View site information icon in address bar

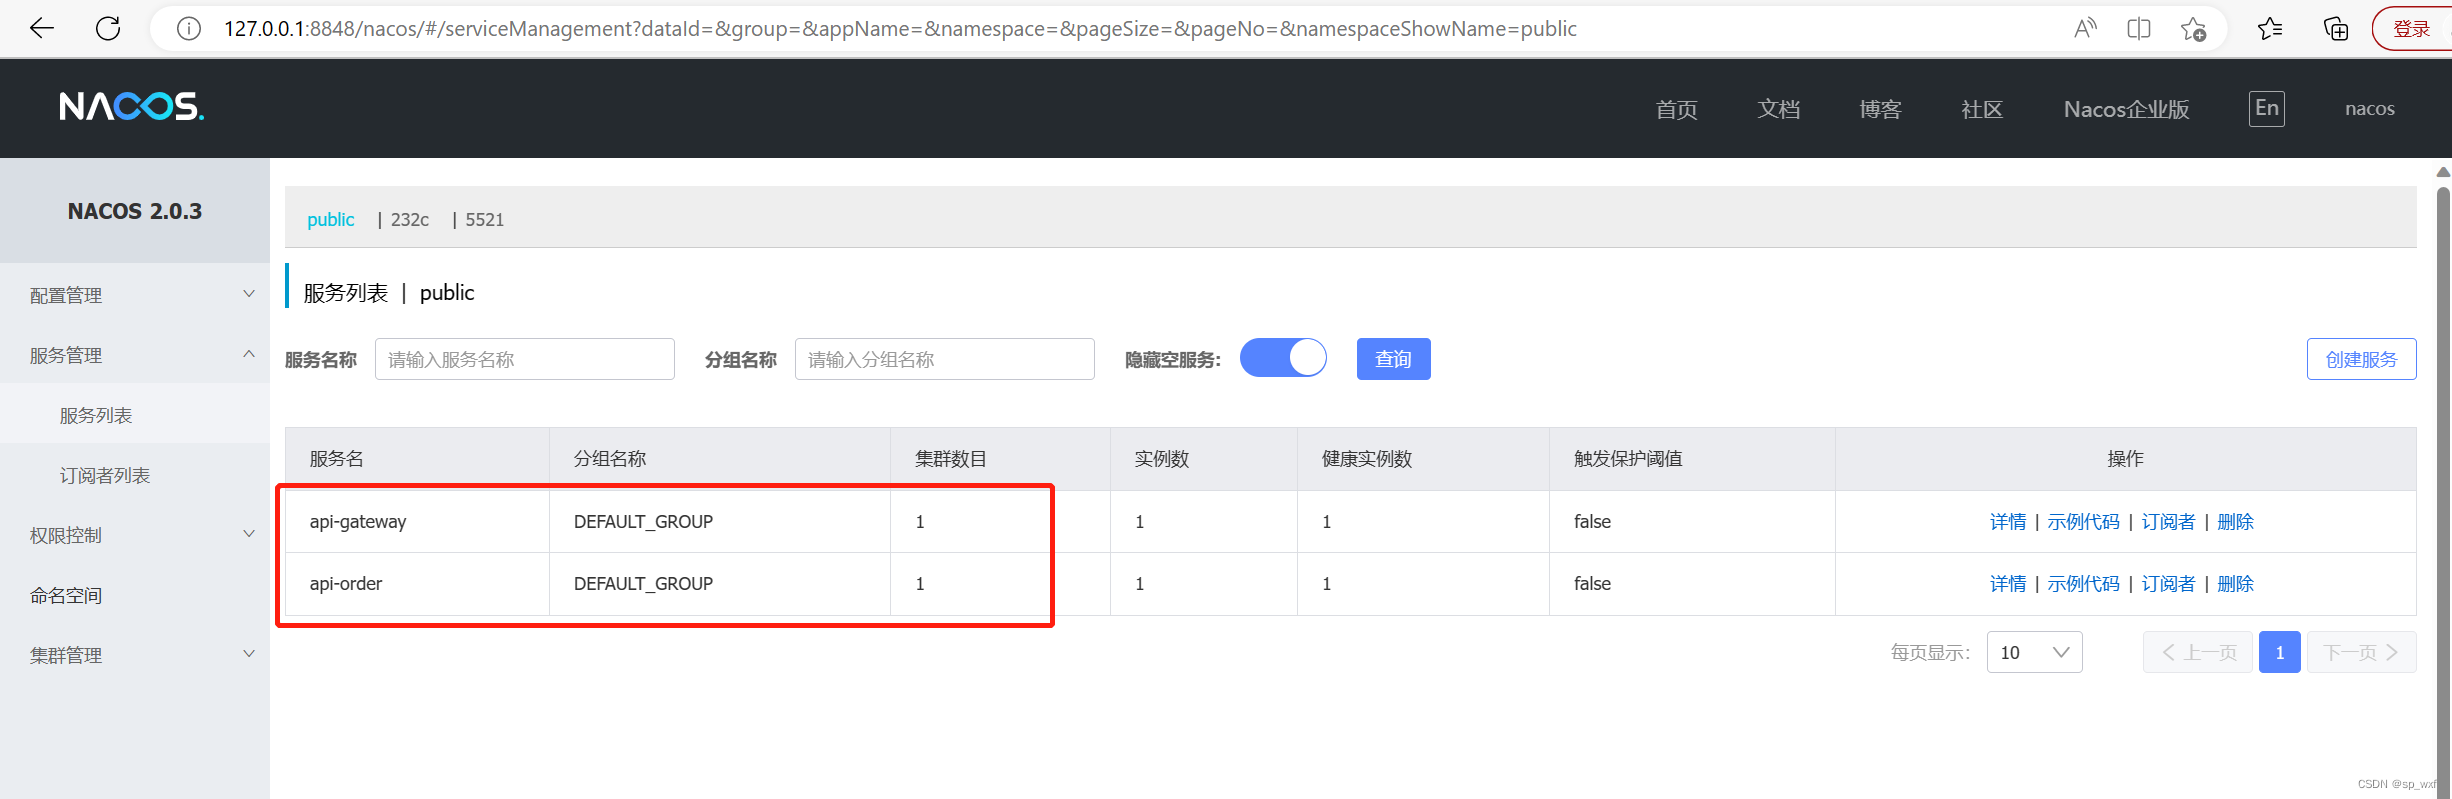188,29
